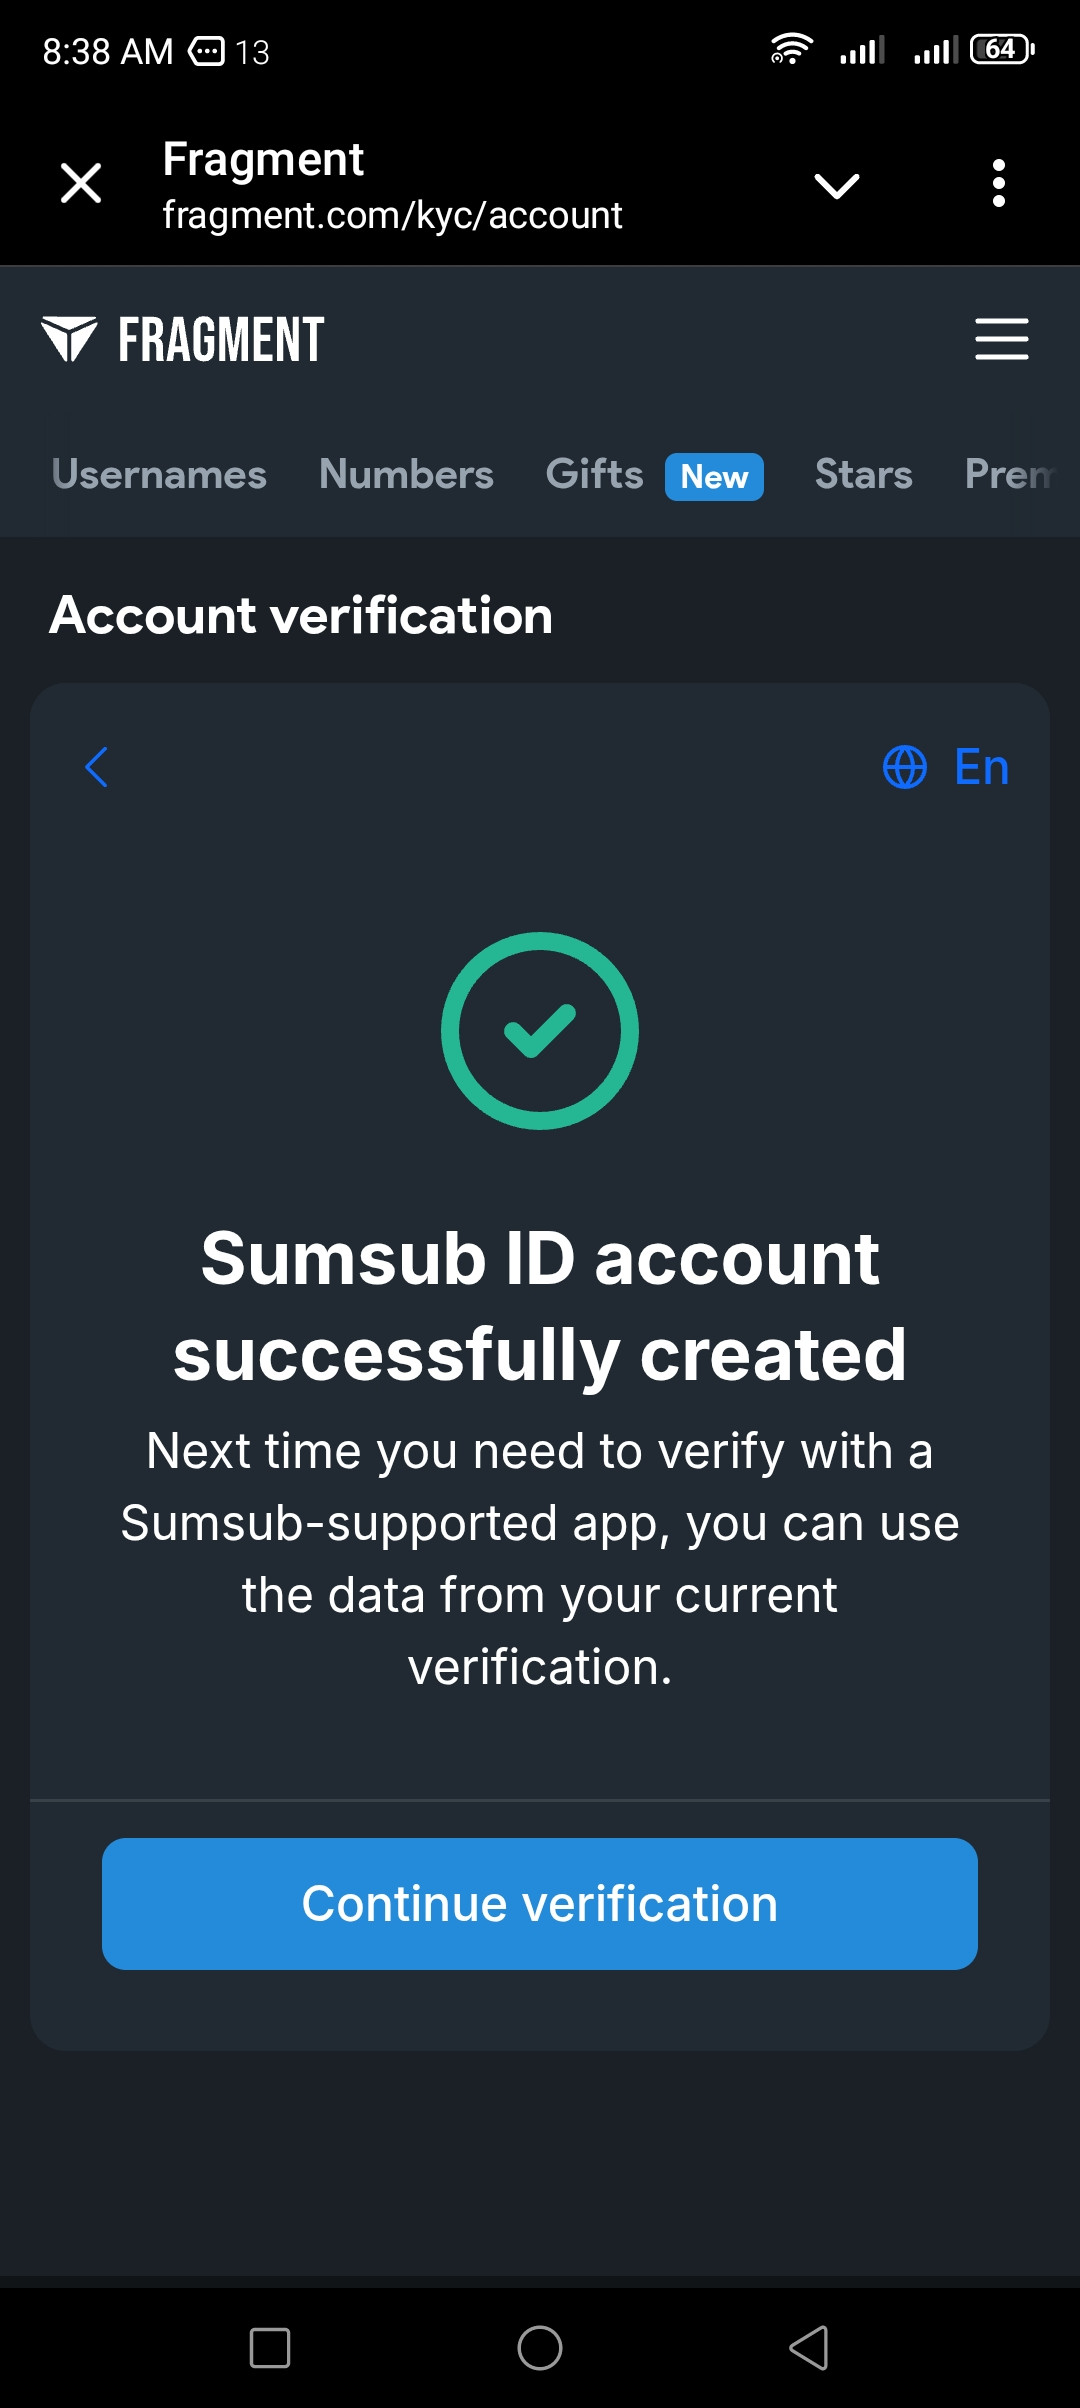The image size is (1080, 2408).
Task: Tap the Fragment logo
Action: coord(182,339)
